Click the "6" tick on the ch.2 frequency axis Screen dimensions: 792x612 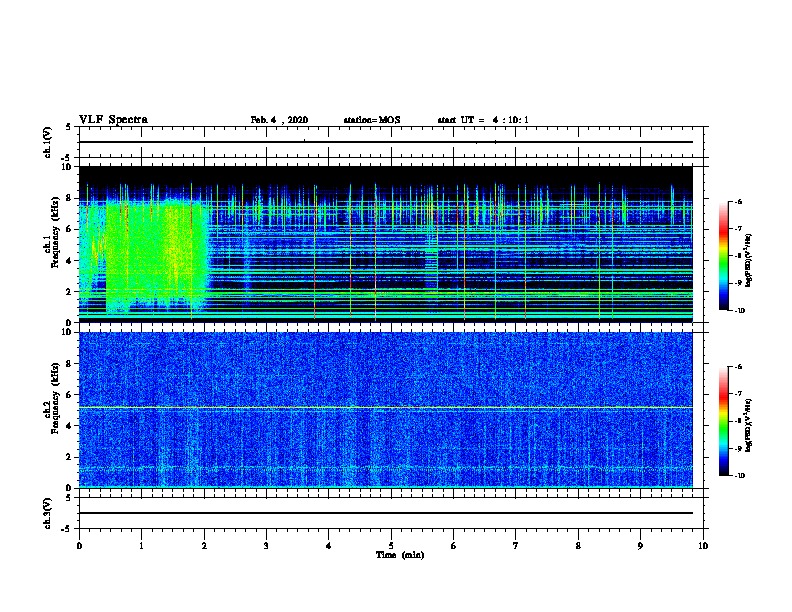(x=69, y=395)
